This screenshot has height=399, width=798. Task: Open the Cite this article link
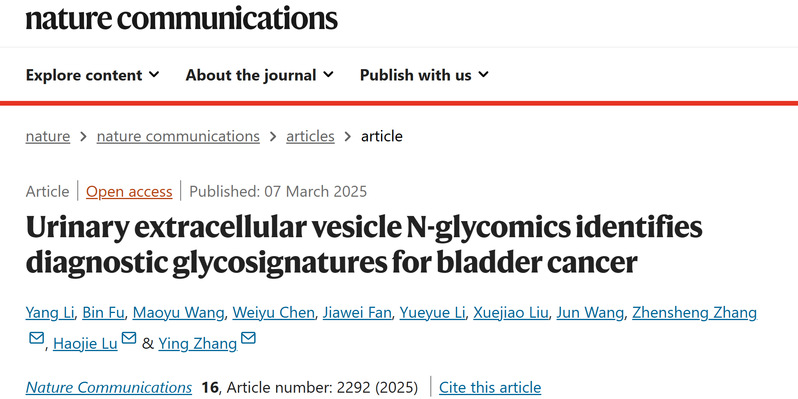pos(490,387)
